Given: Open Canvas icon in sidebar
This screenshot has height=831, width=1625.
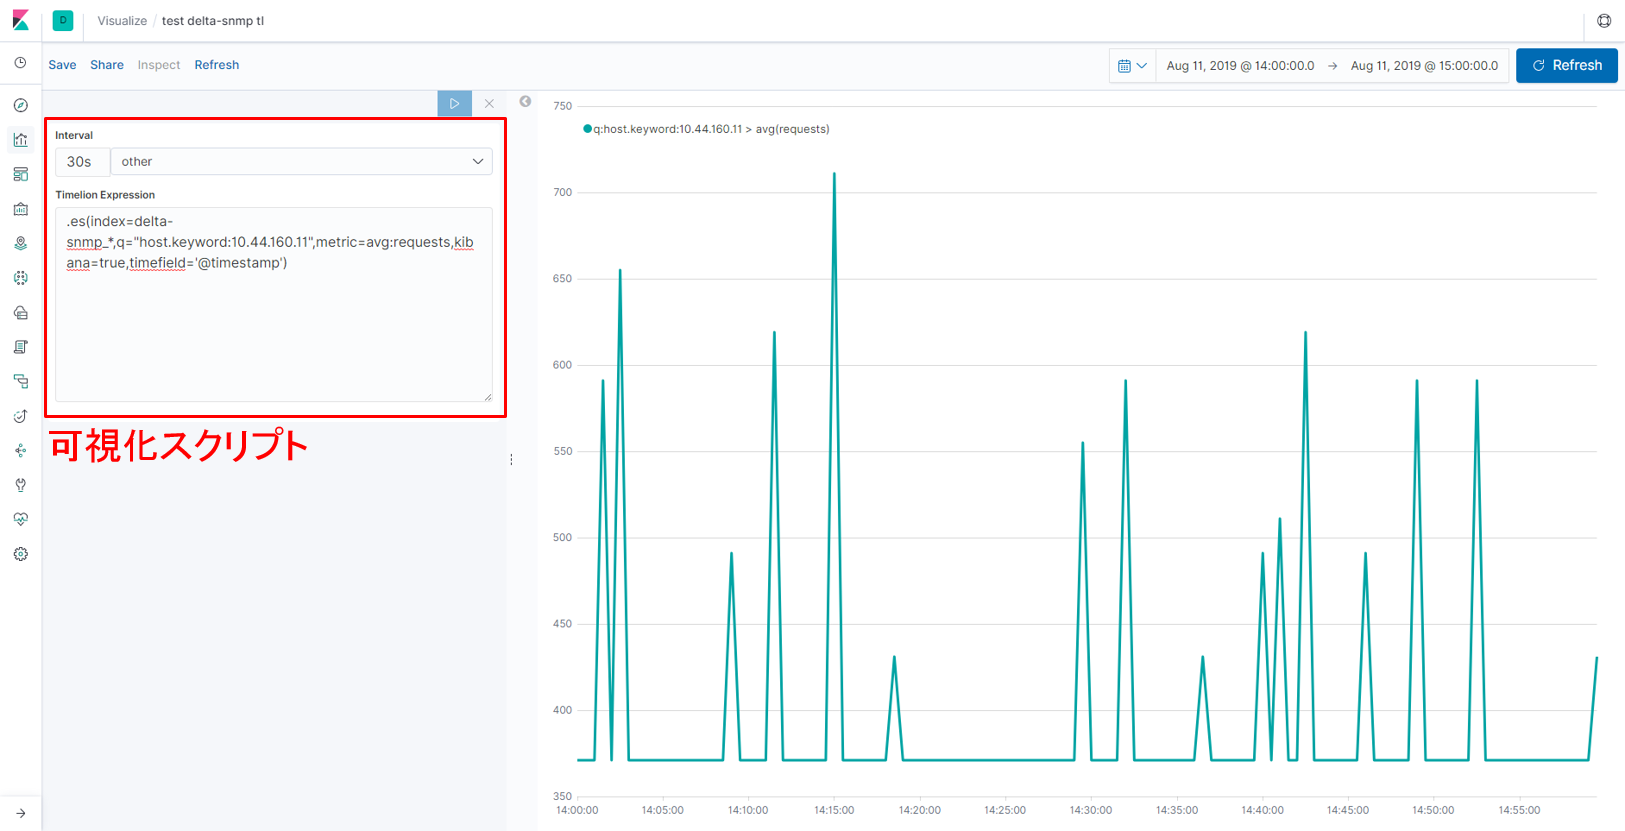Looking at the screenshot, I should coord(21,209).
